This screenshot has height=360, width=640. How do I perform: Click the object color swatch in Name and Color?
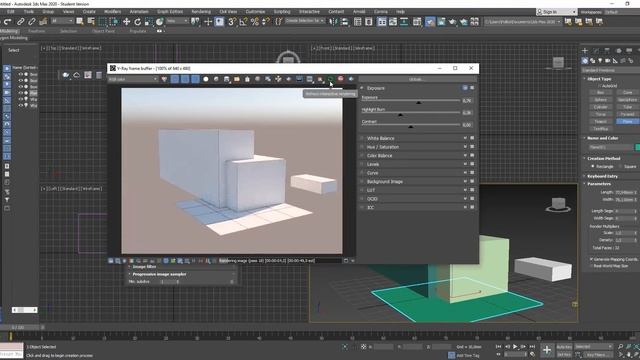(x=638, y=147)
